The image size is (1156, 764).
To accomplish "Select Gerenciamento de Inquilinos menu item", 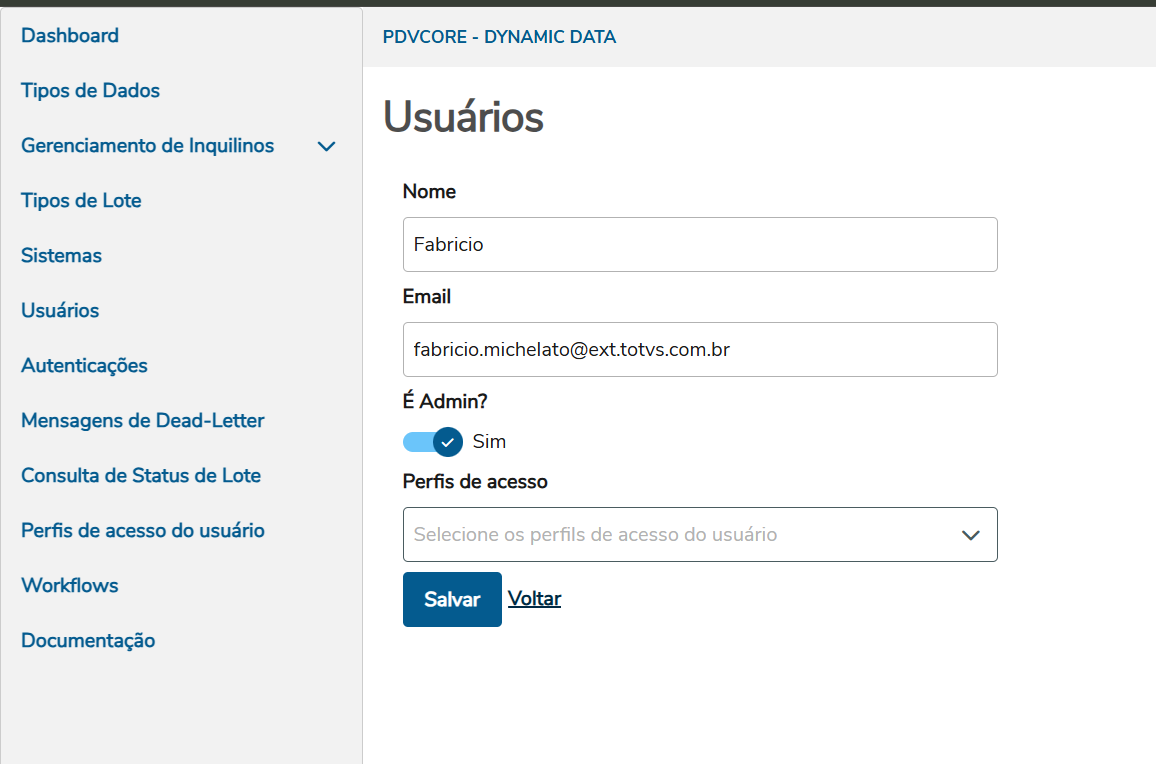I will [147, 146].
